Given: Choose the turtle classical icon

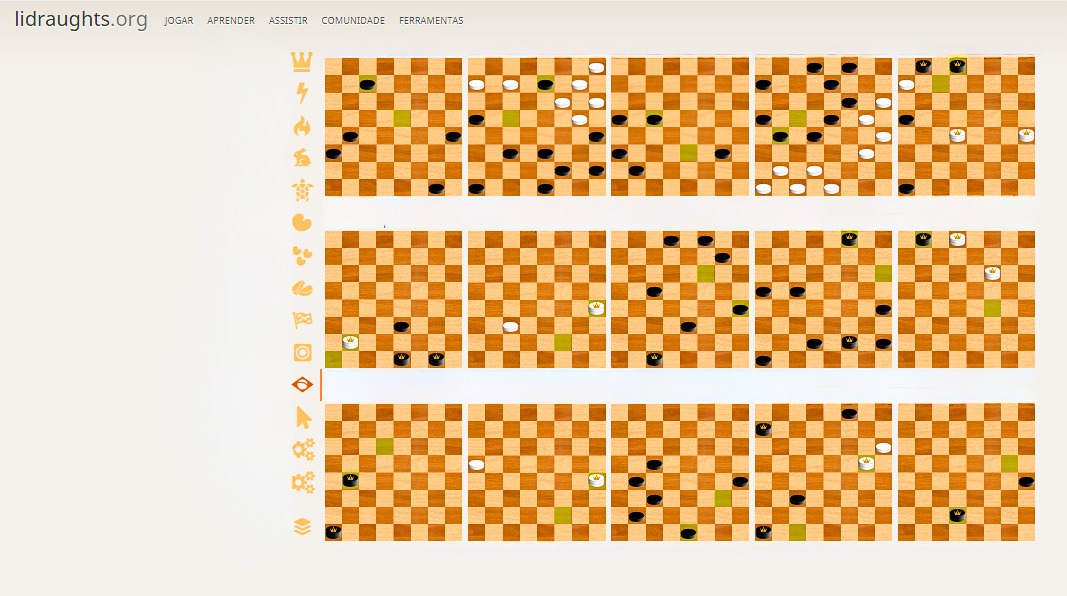Looking at the screenshot, I should tap(302, 190).
